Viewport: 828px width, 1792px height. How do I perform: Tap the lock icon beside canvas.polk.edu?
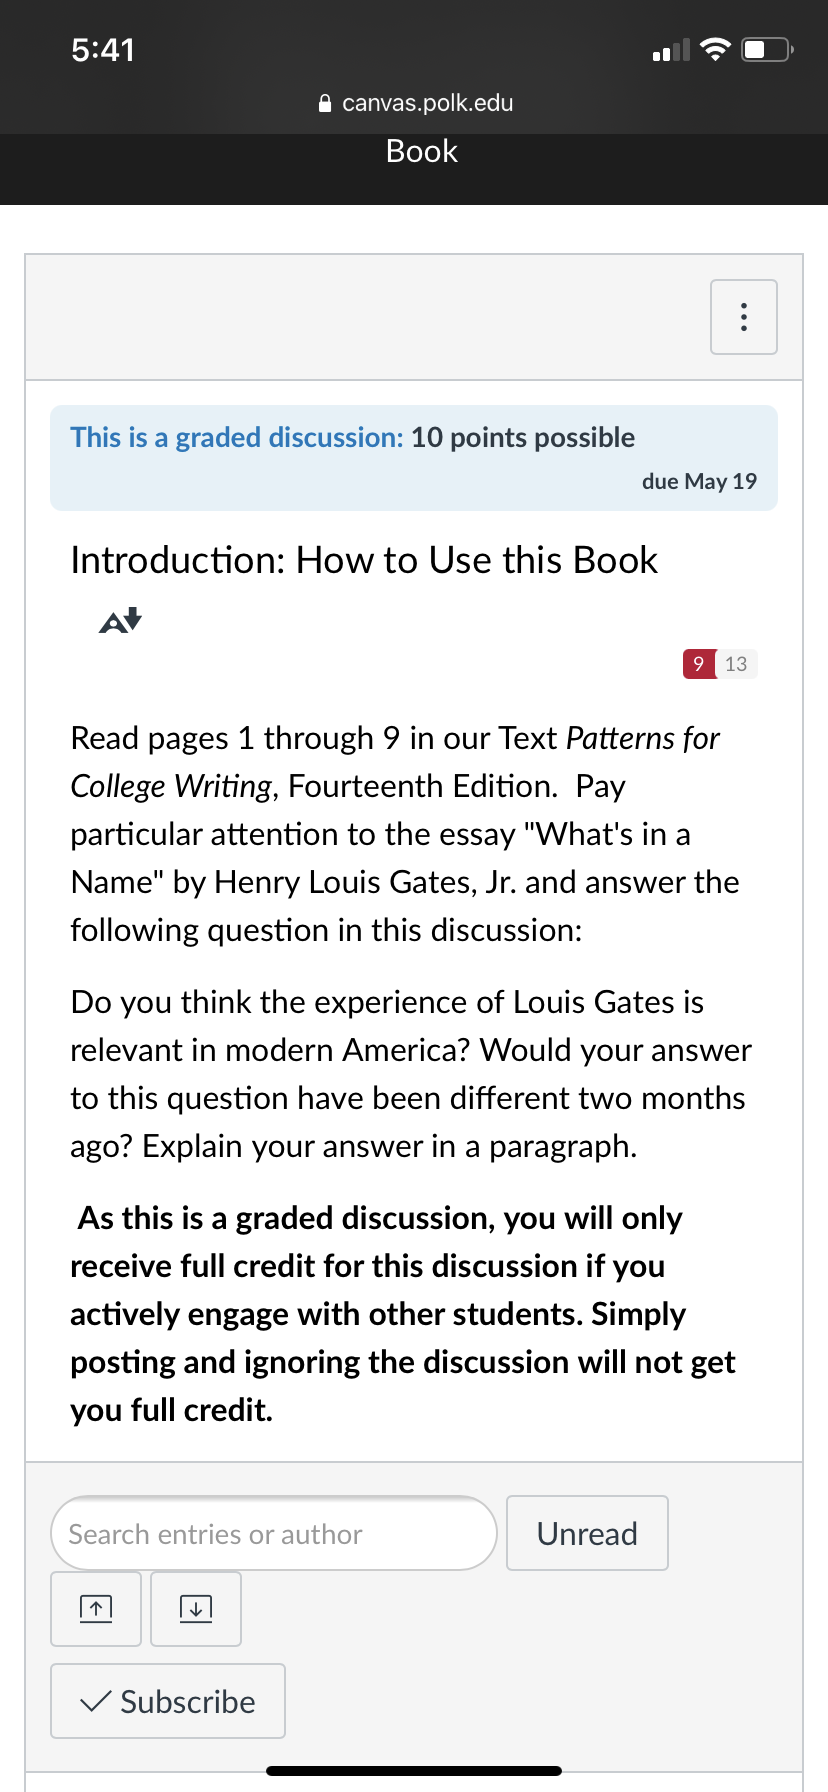click(324, 103)
